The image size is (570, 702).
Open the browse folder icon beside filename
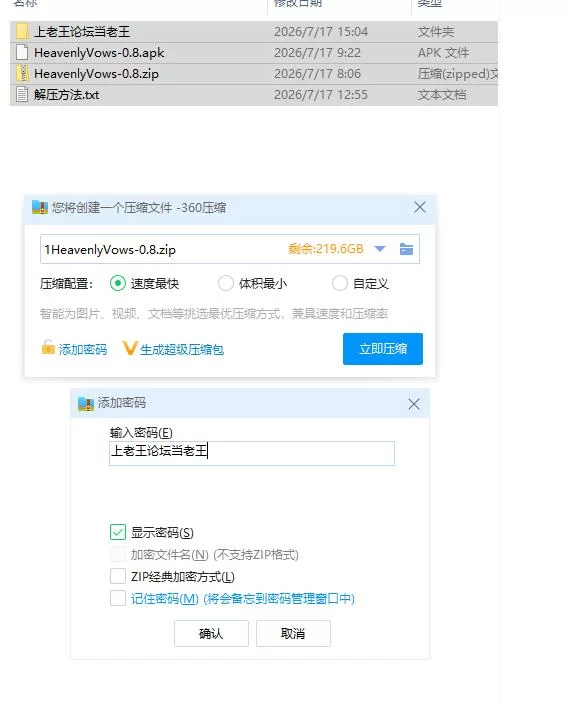tap(406, 249)
